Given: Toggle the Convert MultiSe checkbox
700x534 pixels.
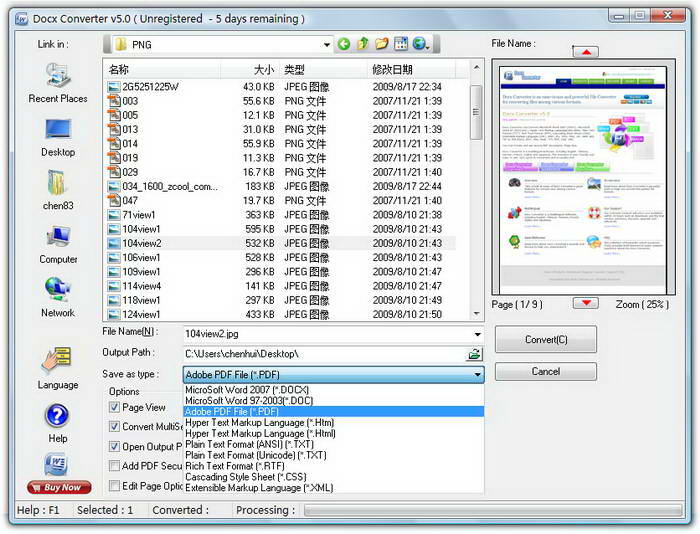Looking at the screenshot, I should tap(114, 426).
